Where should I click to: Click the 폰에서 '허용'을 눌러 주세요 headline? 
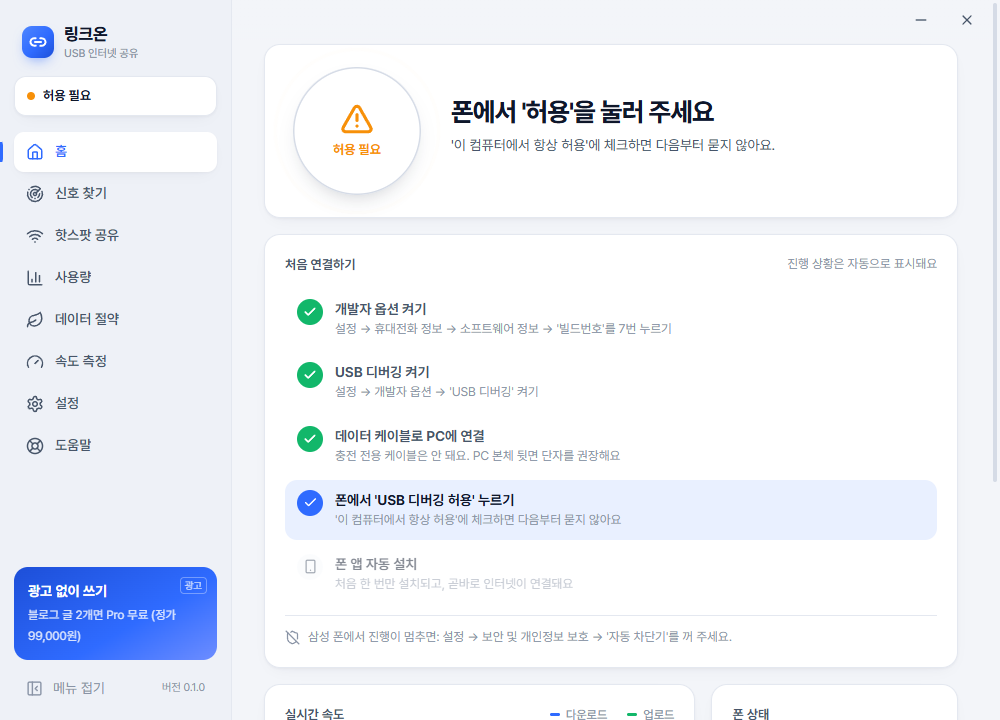click(x=582, y=112)
